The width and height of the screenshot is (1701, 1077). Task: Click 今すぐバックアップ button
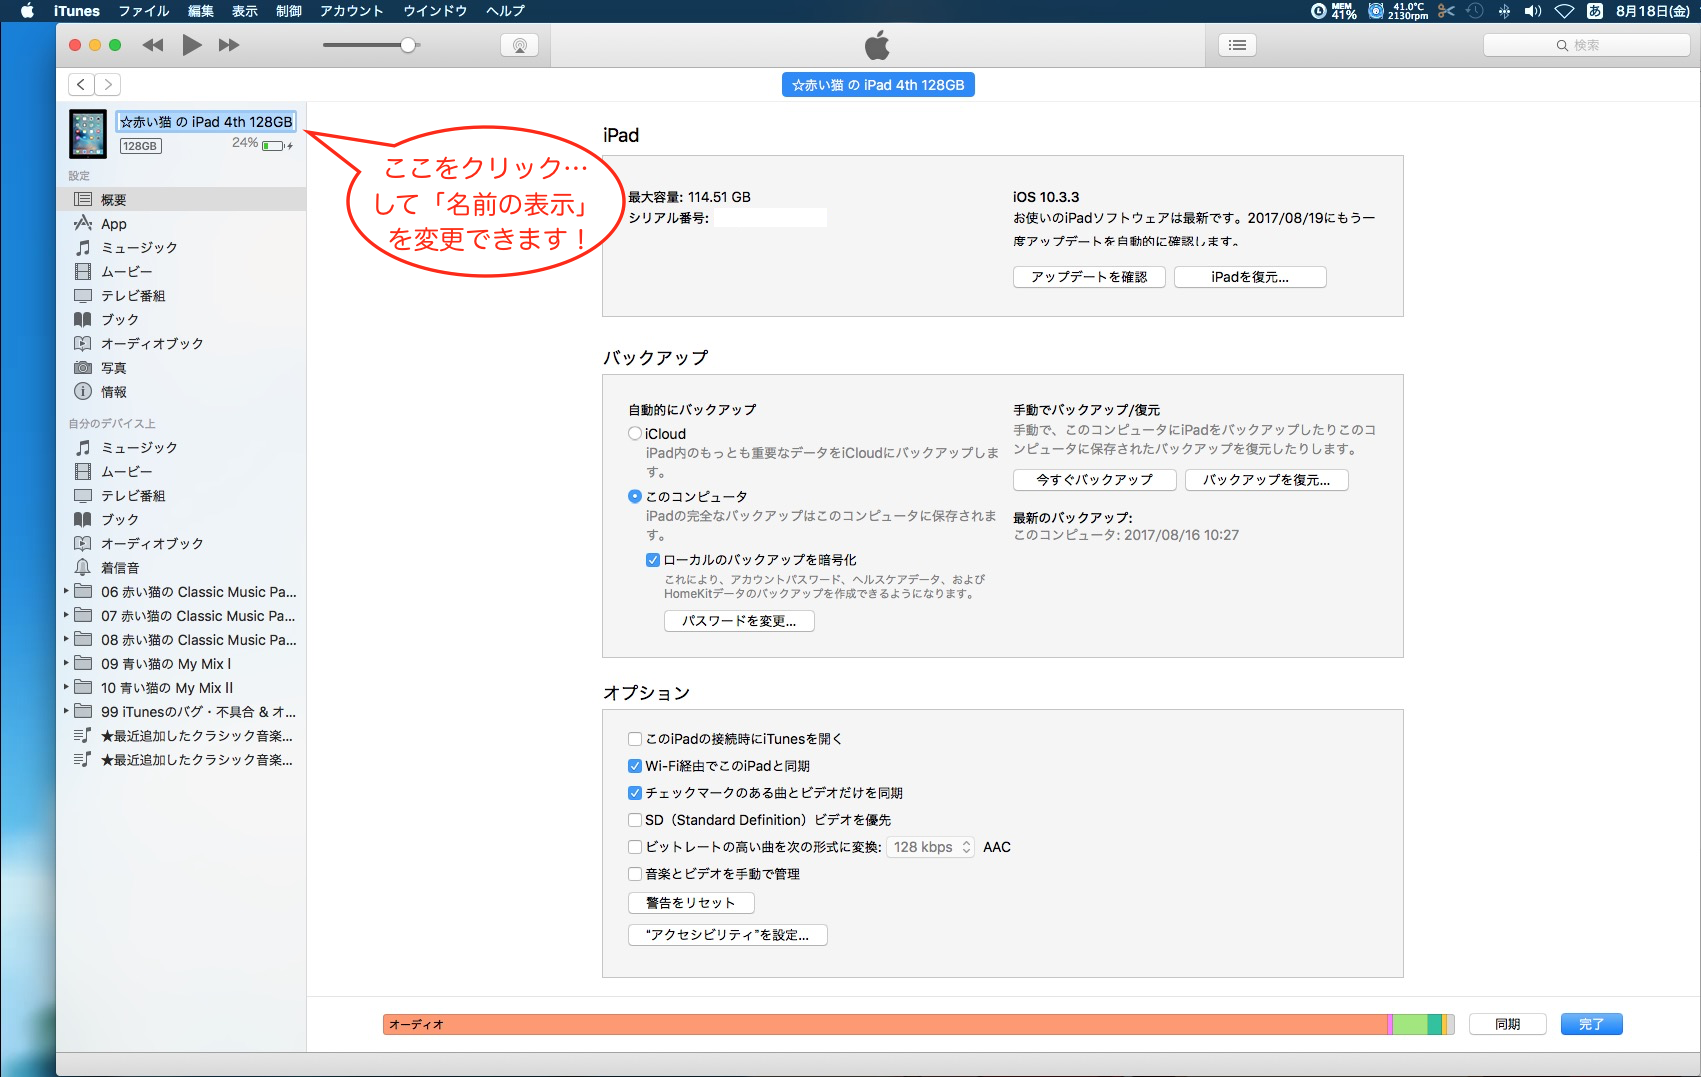[1095, 480]
